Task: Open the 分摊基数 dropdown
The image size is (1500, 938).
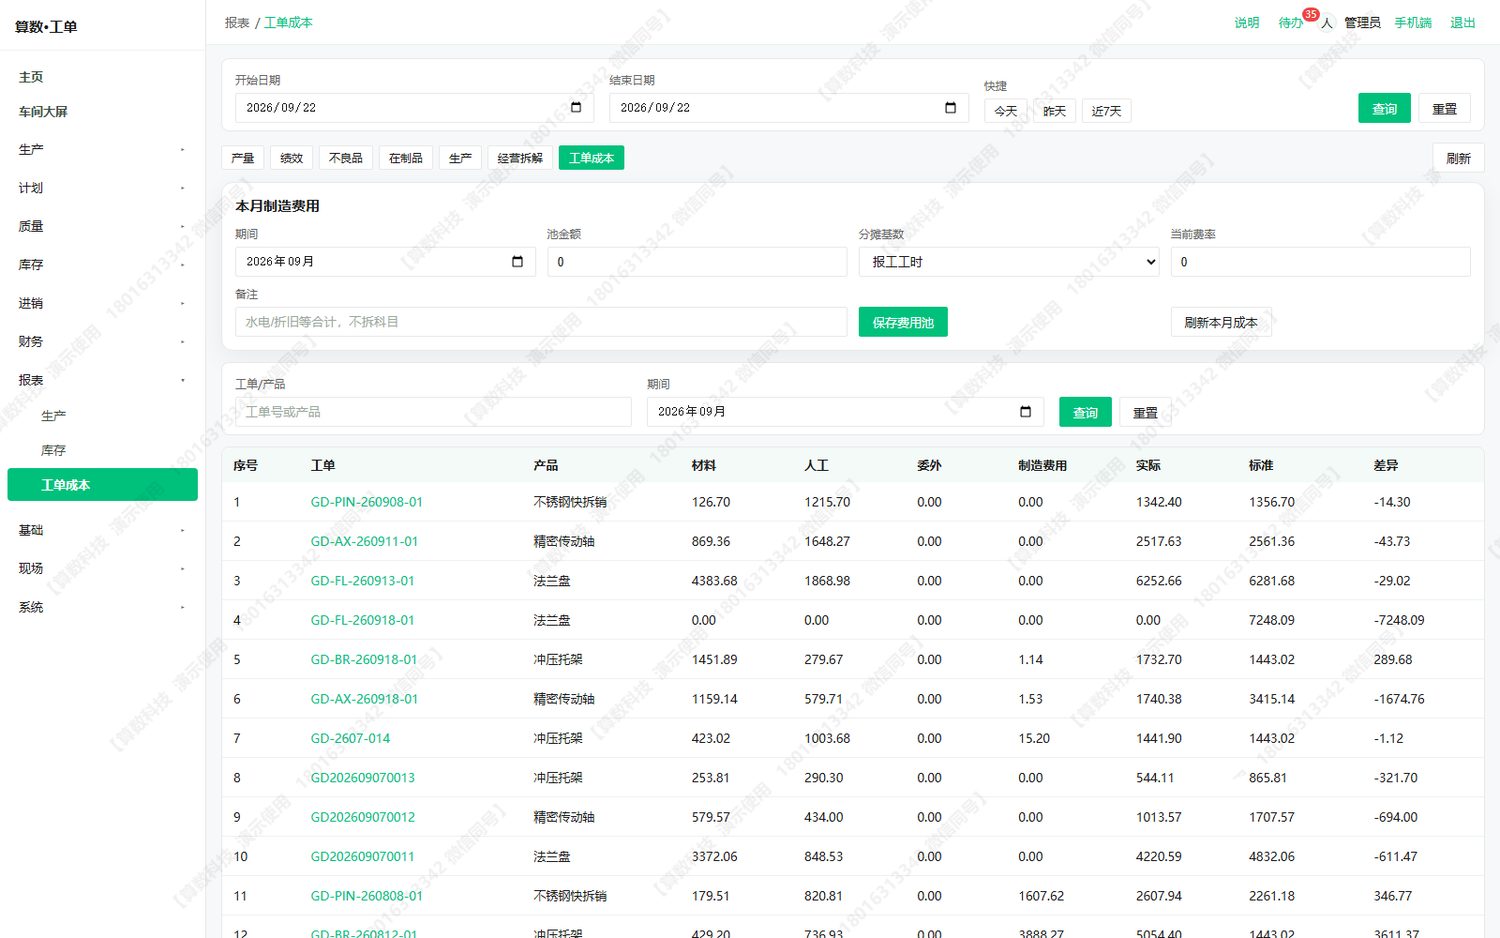Action: (1009, 262)
